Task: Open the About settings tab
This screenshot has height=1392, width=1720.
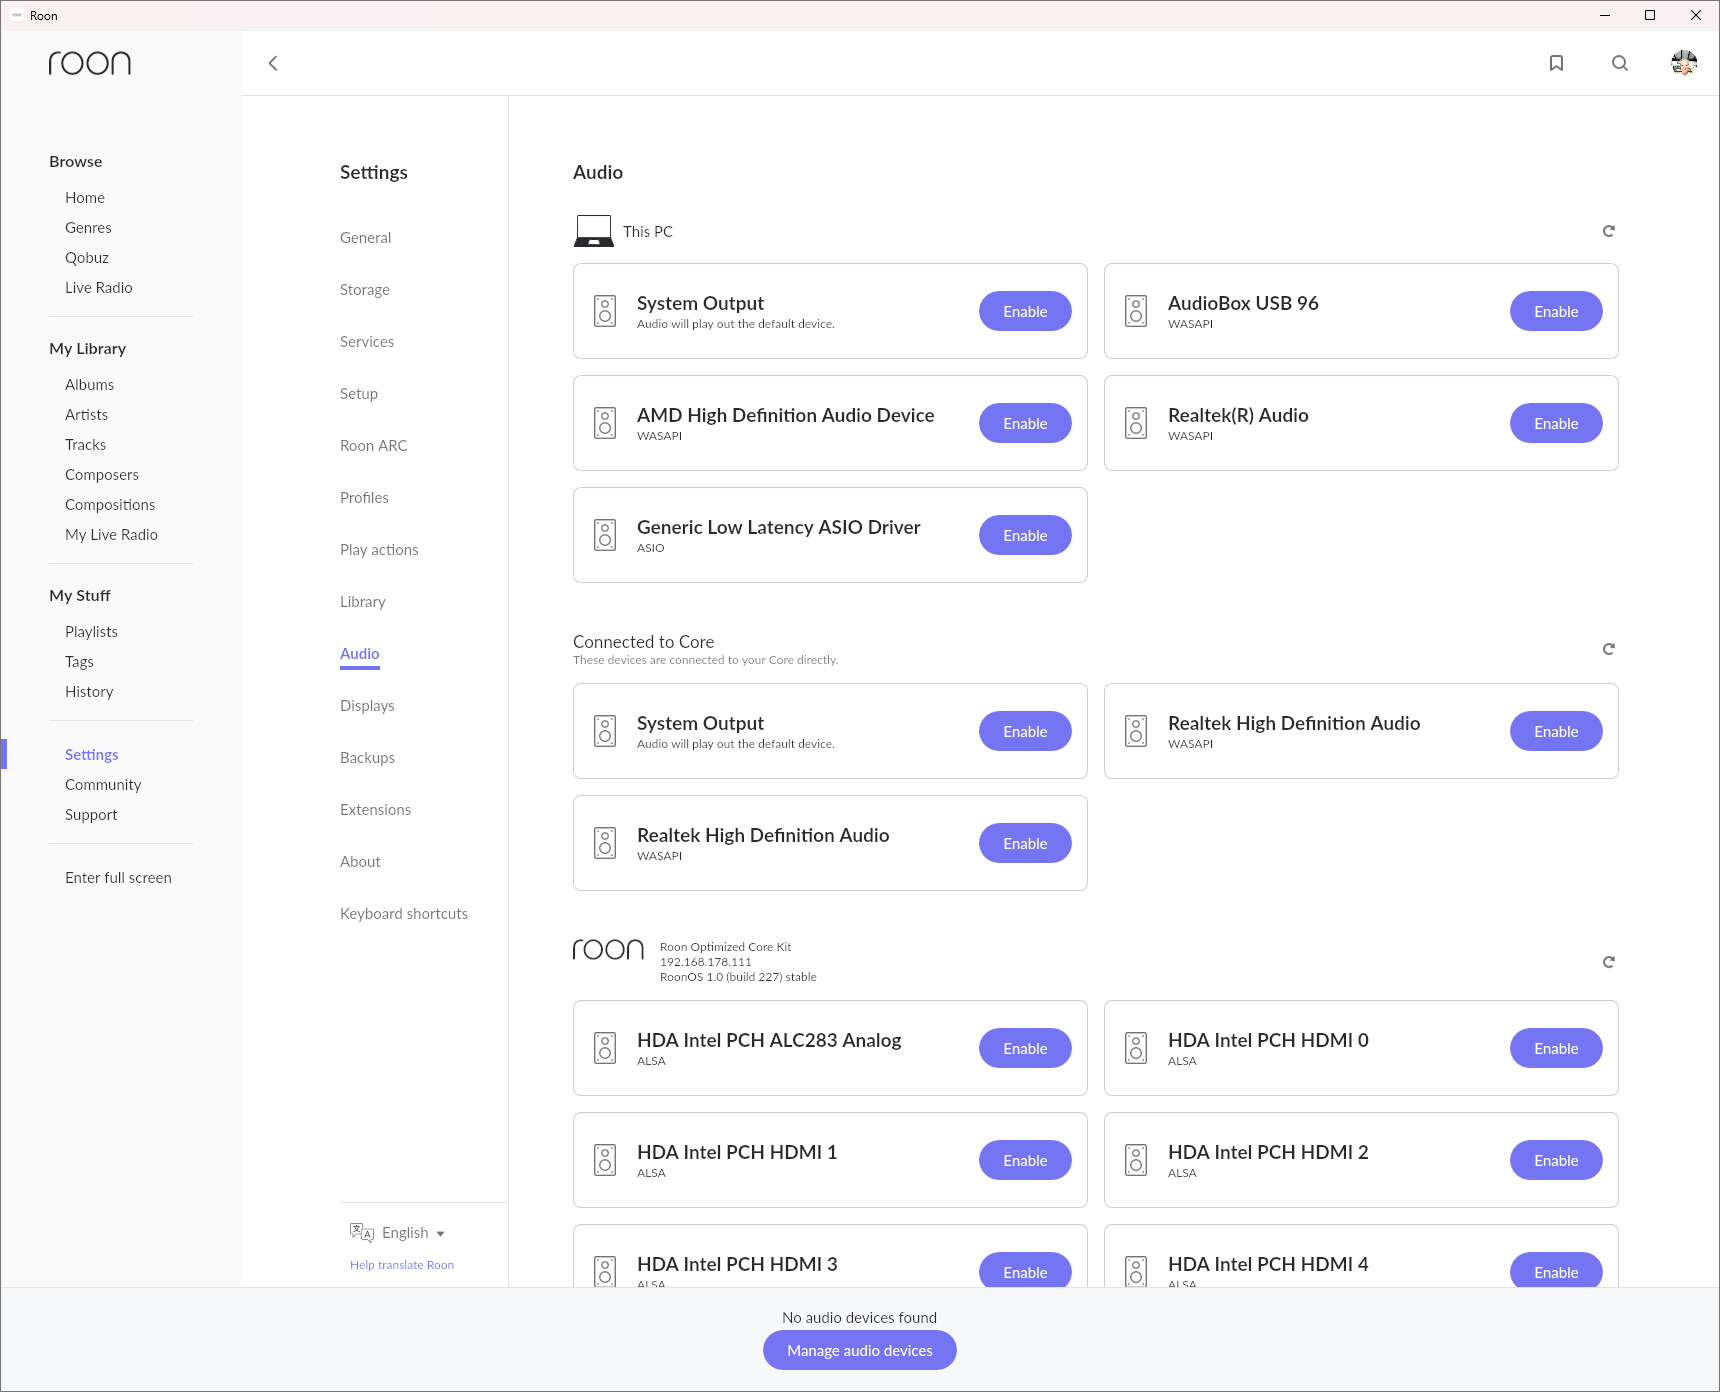Action: (360, 861)
